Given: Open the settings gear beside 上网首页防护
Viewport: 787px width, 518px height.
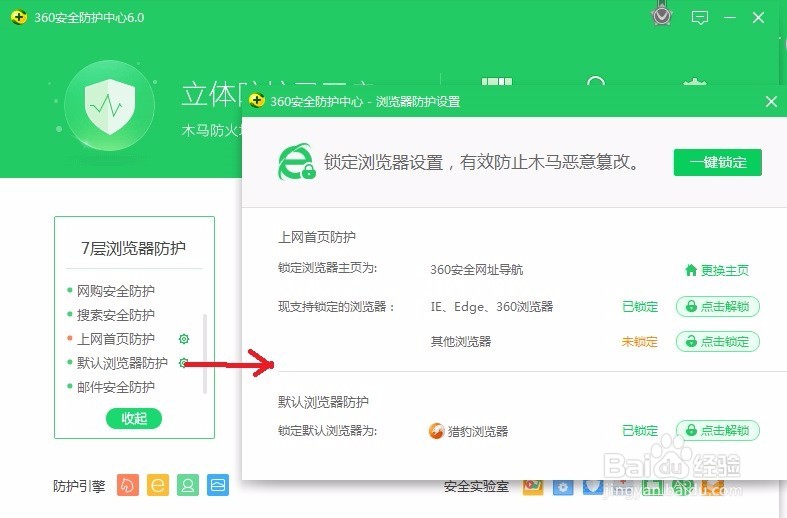Looking at the screenshot, I should click(184, 339).
